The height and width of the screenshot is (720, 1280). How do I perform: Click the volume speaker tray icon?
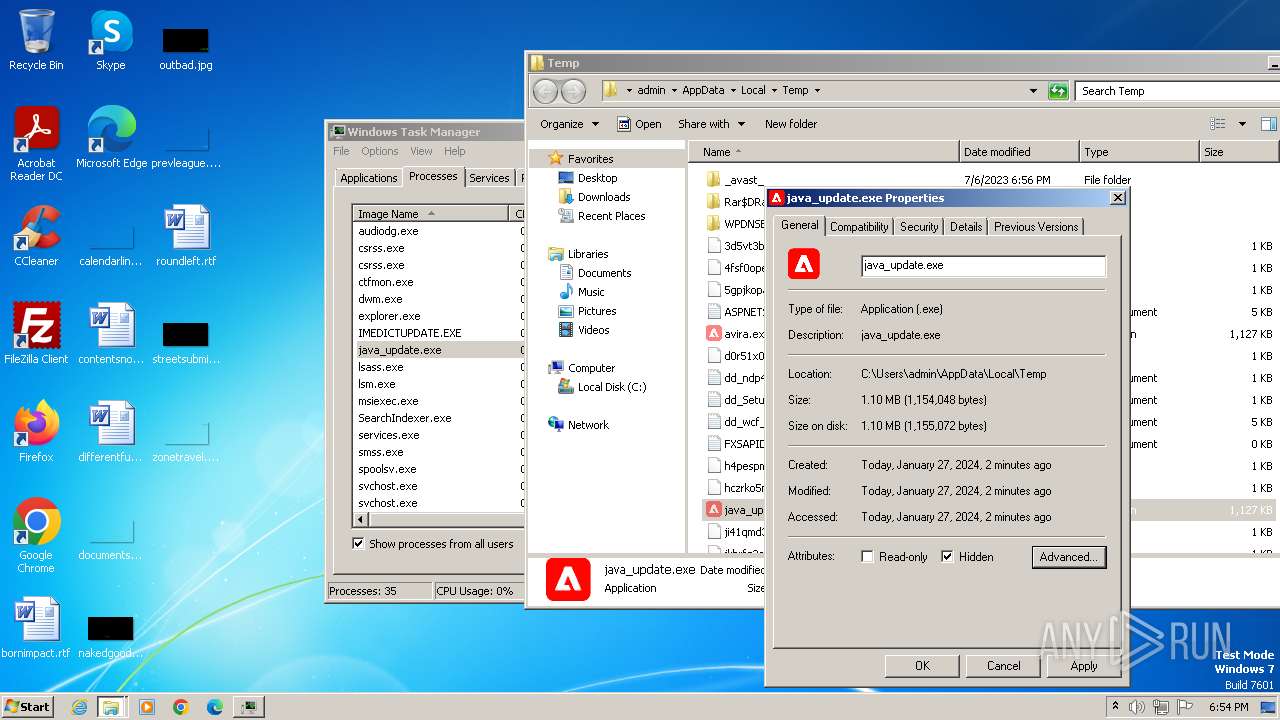(x=1137, y=707)
